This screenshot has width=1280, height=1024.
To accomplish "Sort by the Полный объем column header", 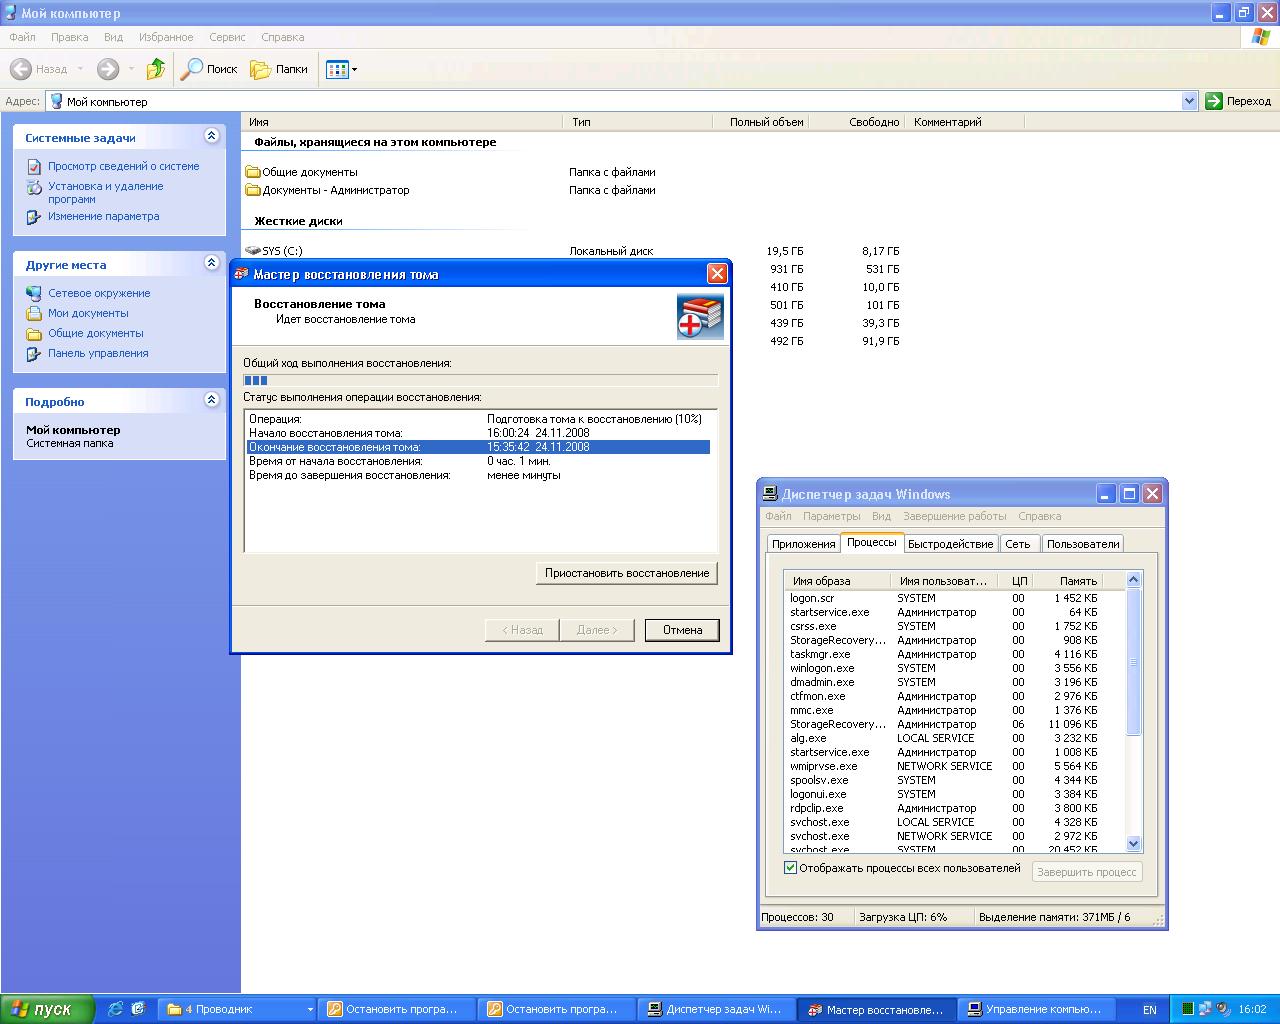I will tap(761, 122).
